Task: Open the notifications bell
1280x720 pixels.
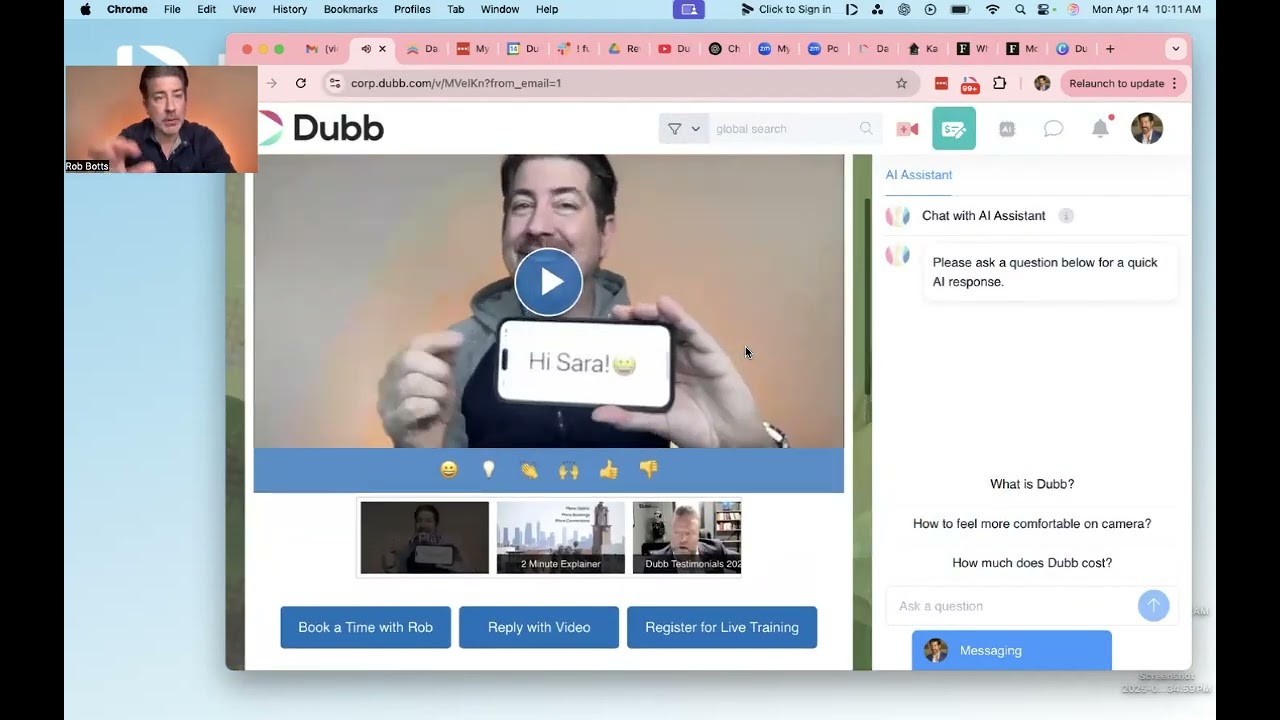Action: [1100, 128]
